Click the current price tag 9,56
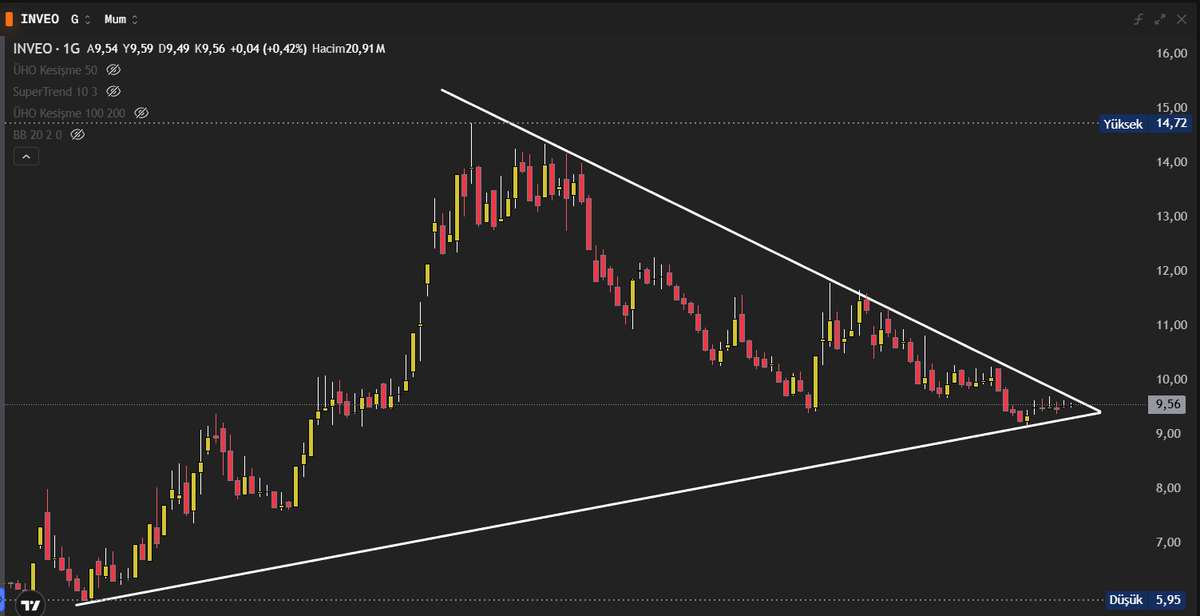Viewport: 1200px width, 616px height. pos(1168,404)
